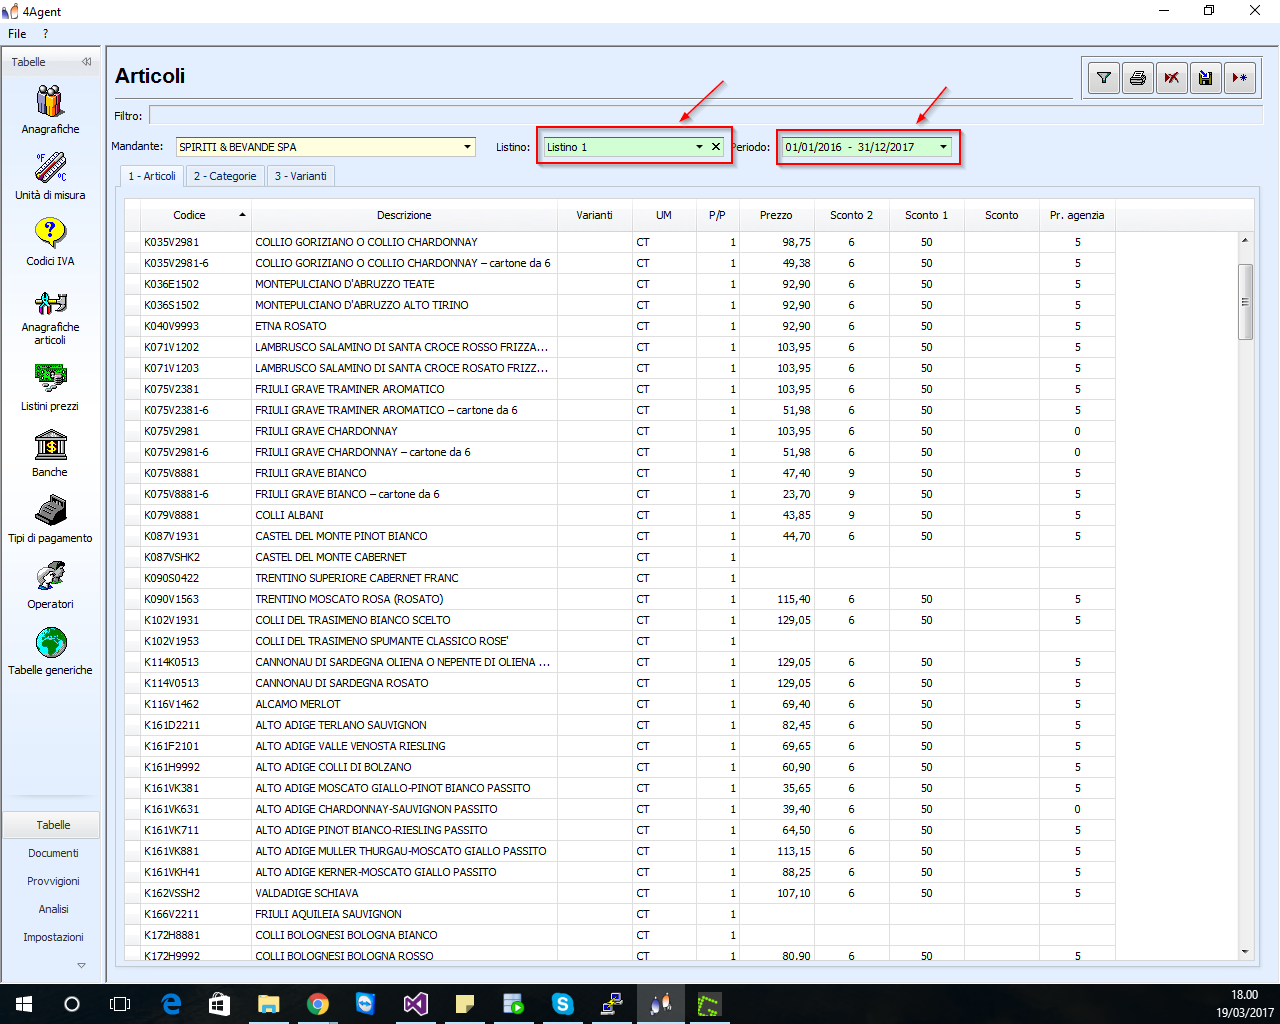Viewport: 1280px width, 1024px height.
Task: Open Banche table
Action: pyautogui.click(x=50, y=453)
